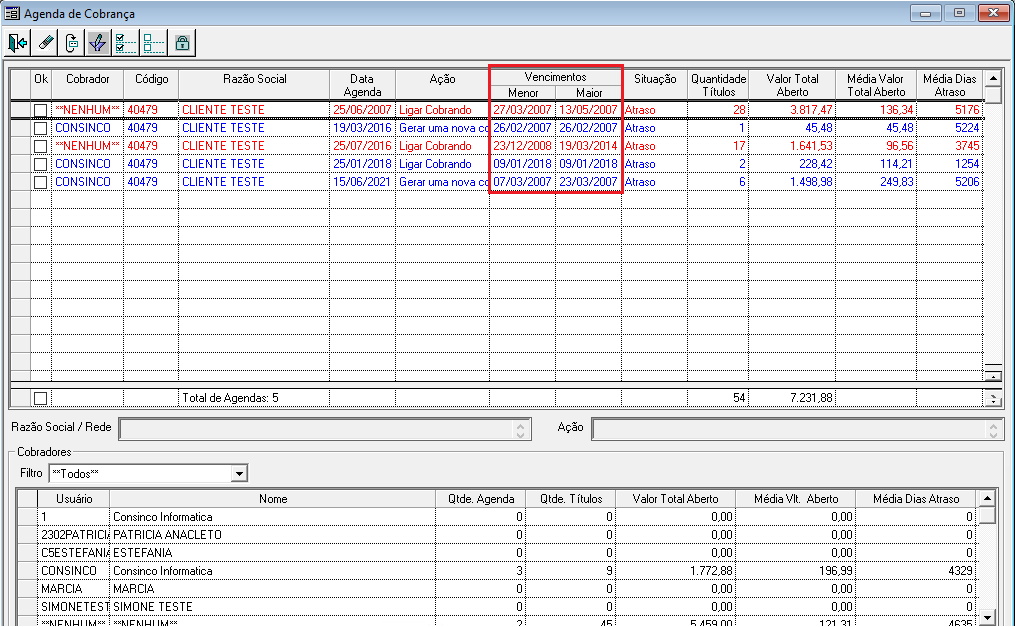1015x627 pixels.
Task: Toggle the checkbox in the Total de Agendas row
Action: click(41, 399)
